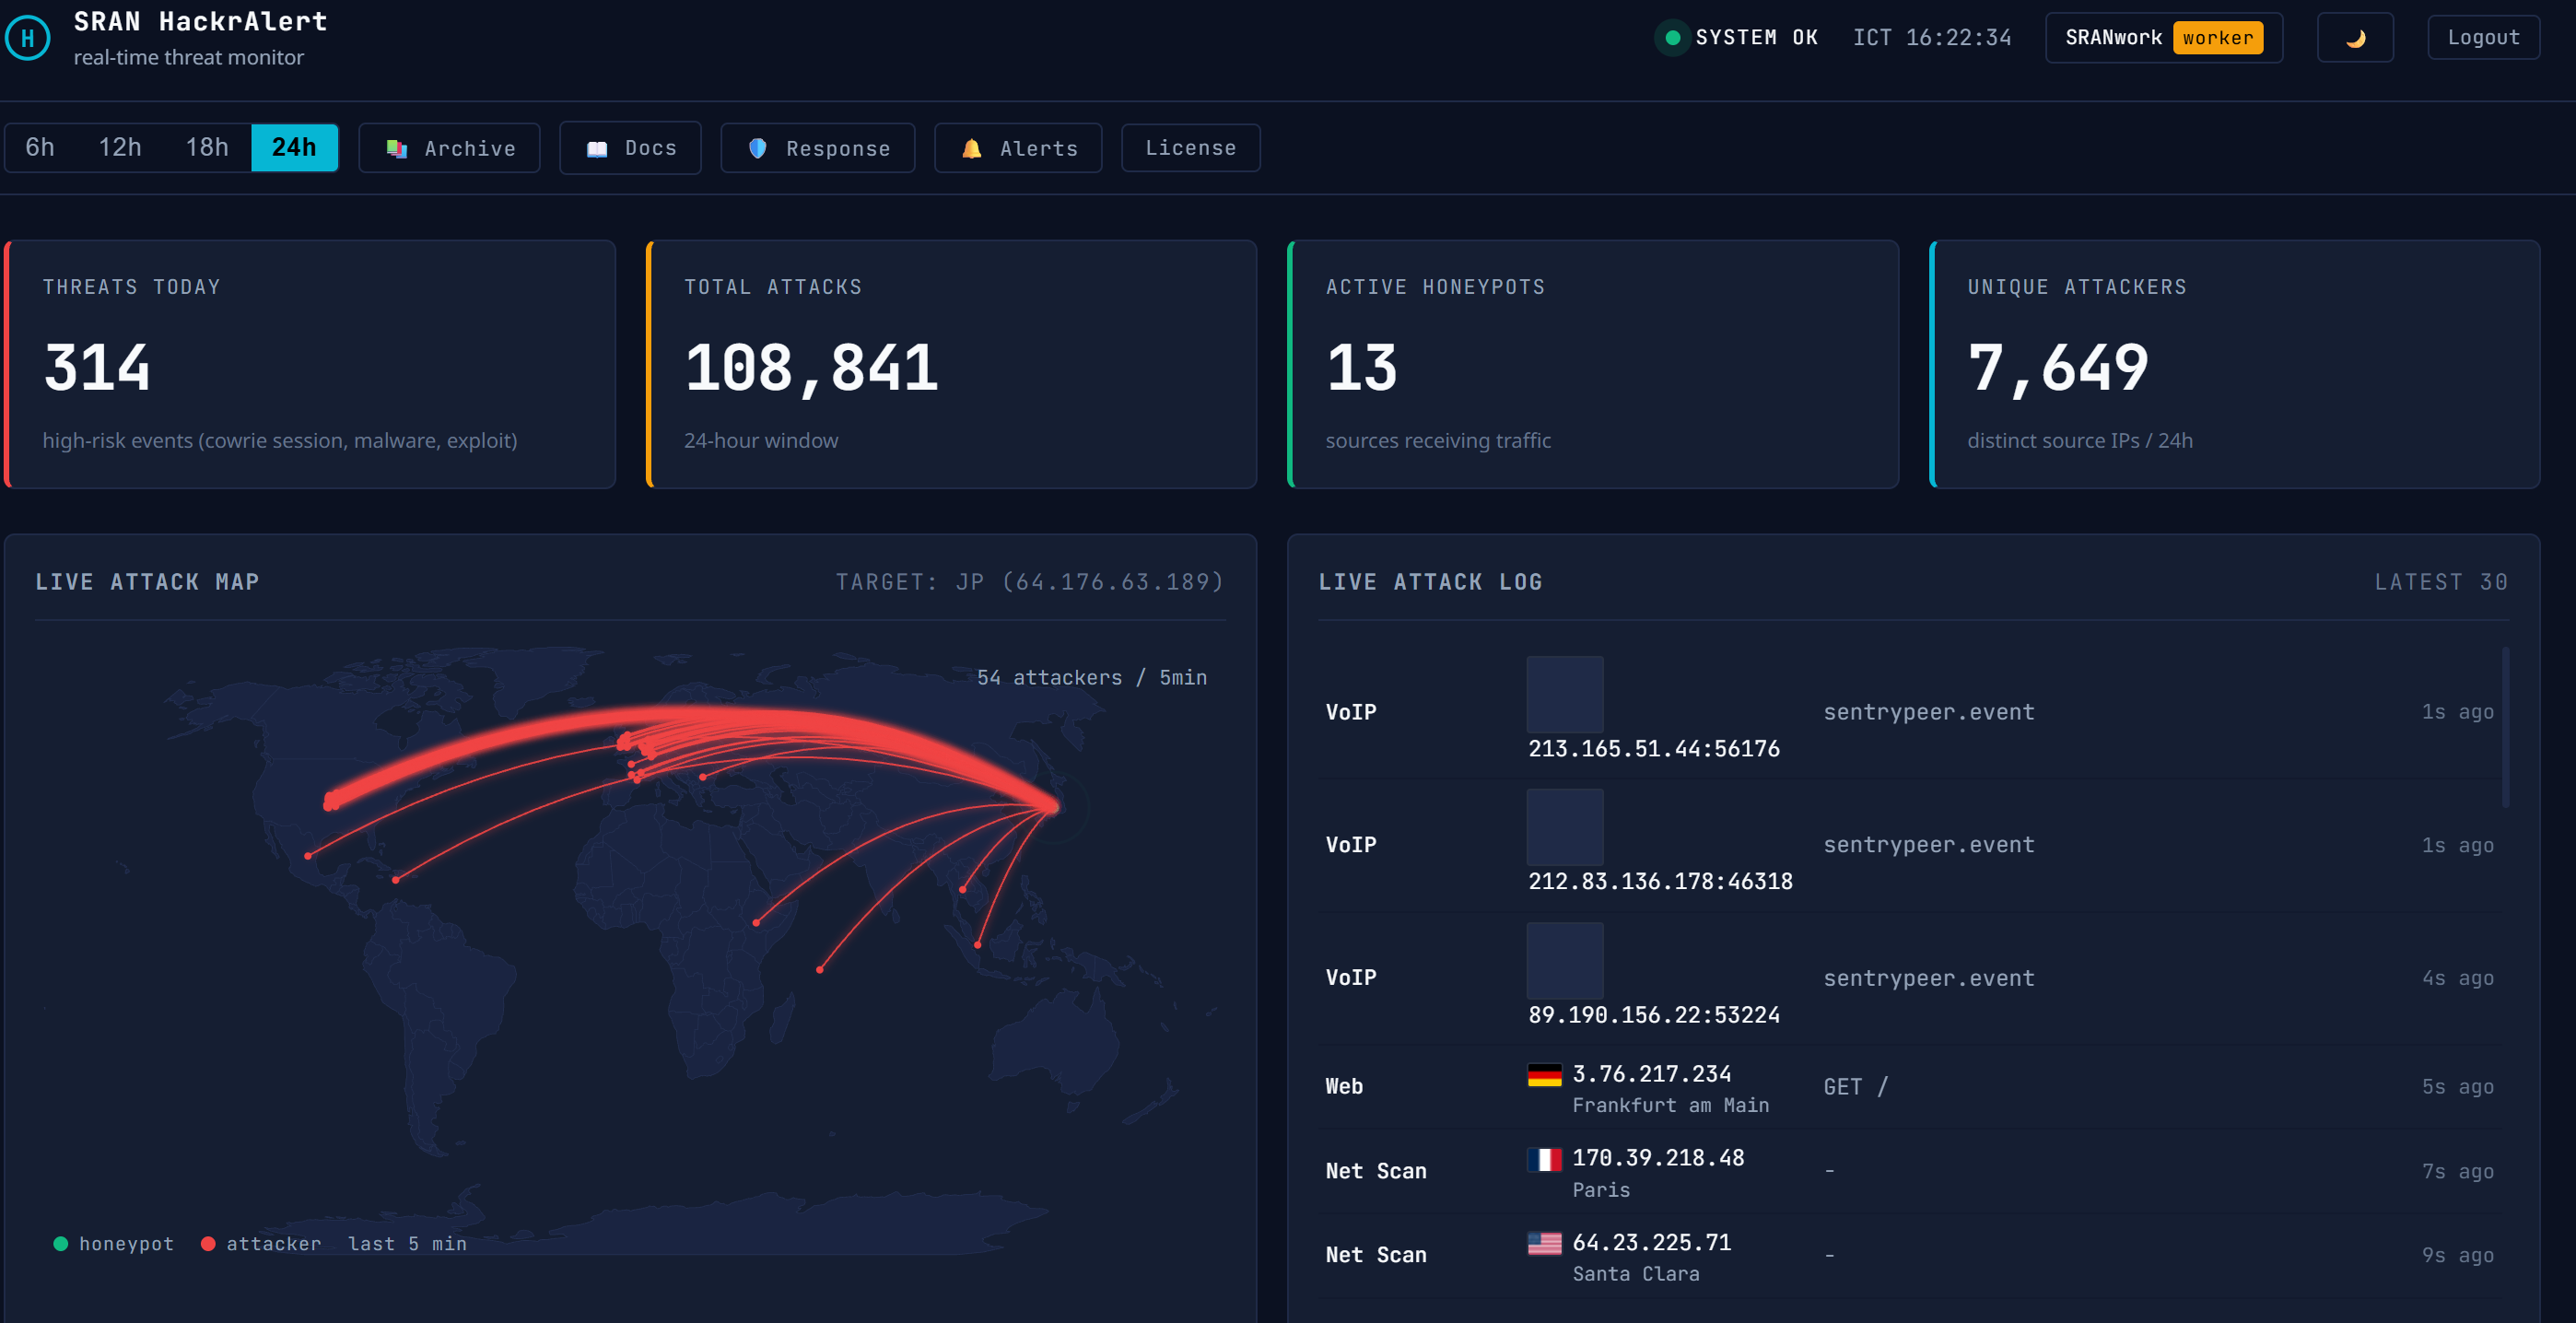
Task: Open the License page
Action: click(x=1190, y=147)
